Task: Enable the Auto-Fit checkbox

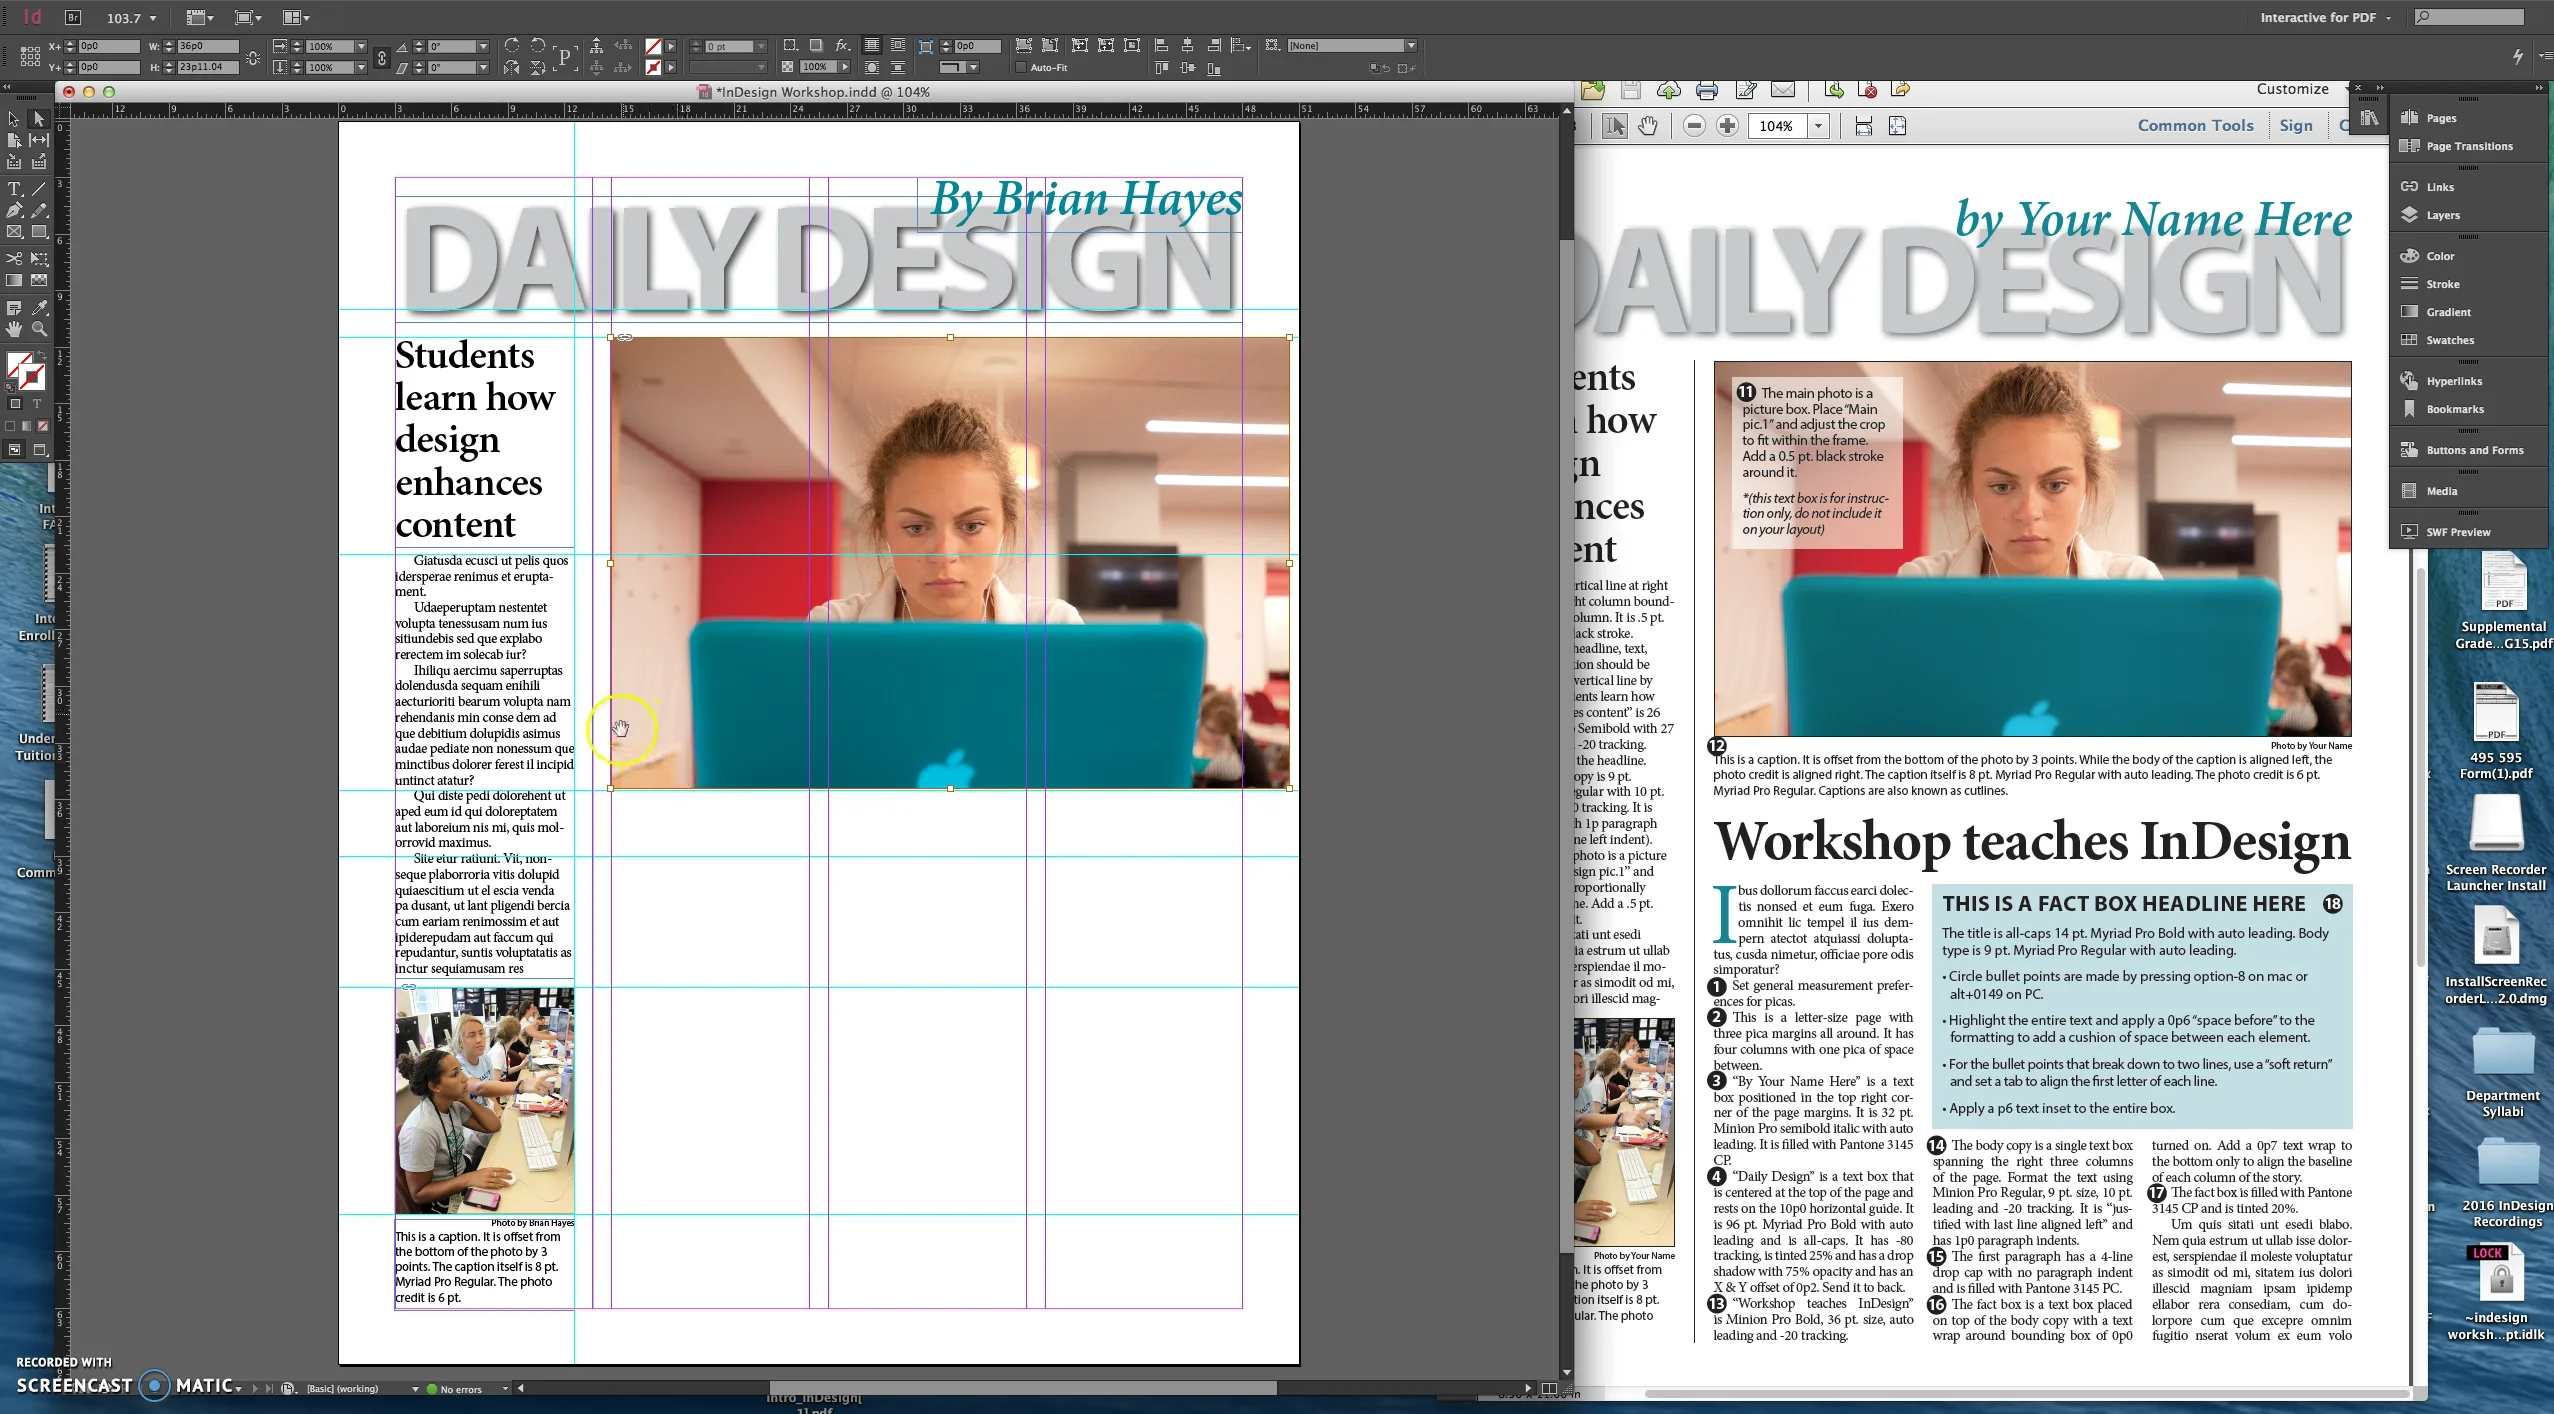Action: point(1020,68)
